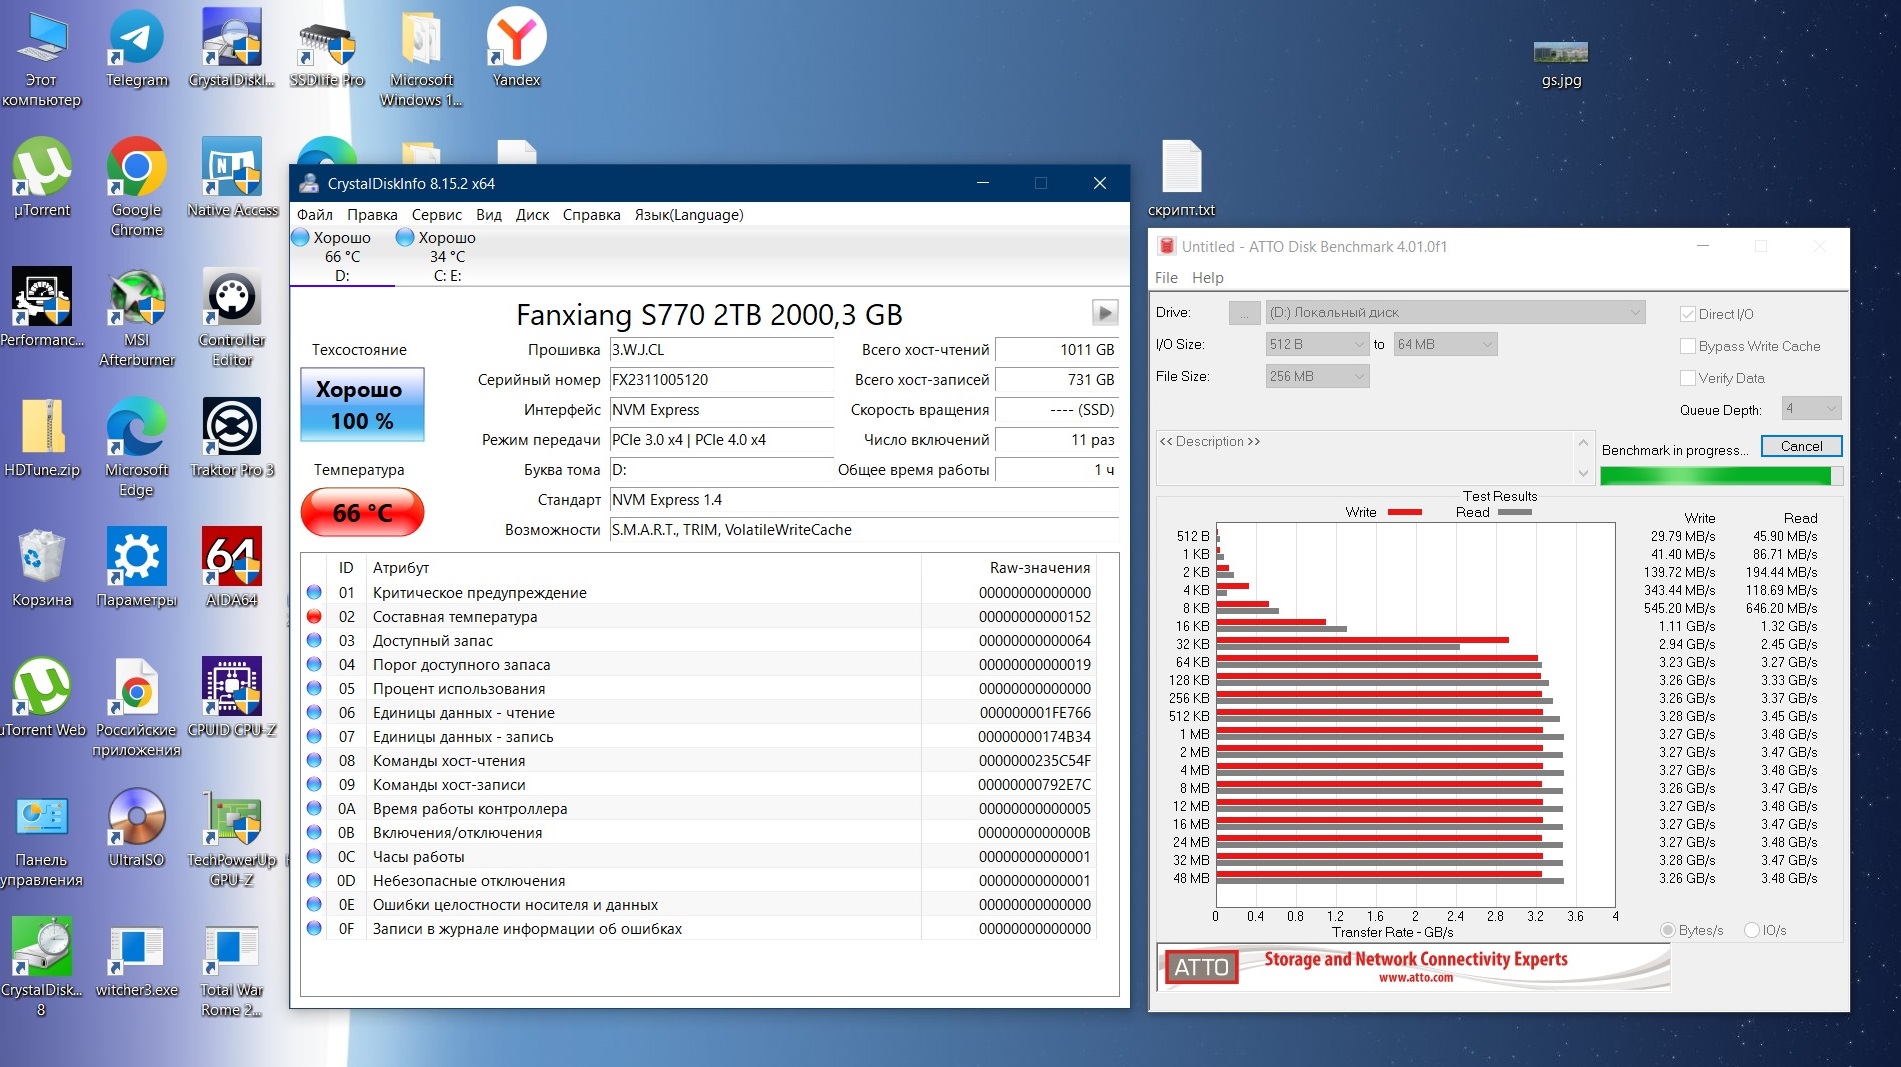Enable Verify Data checkbox
Viewport: 1901px width, 1067px height.
tap(1688, 378)
